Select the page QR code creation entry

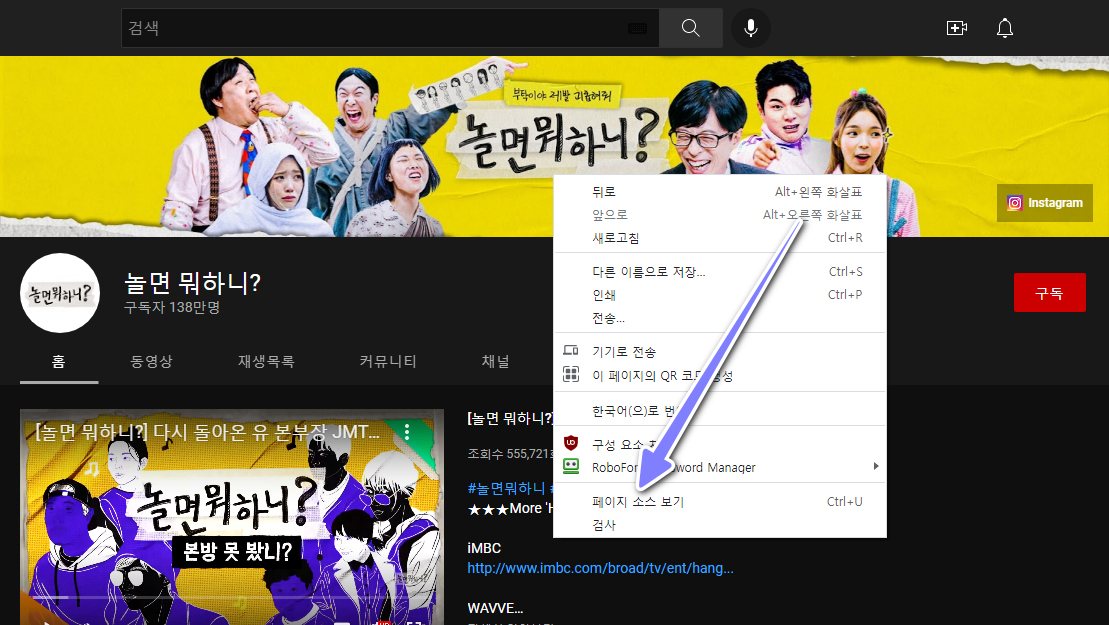(719, 375)
